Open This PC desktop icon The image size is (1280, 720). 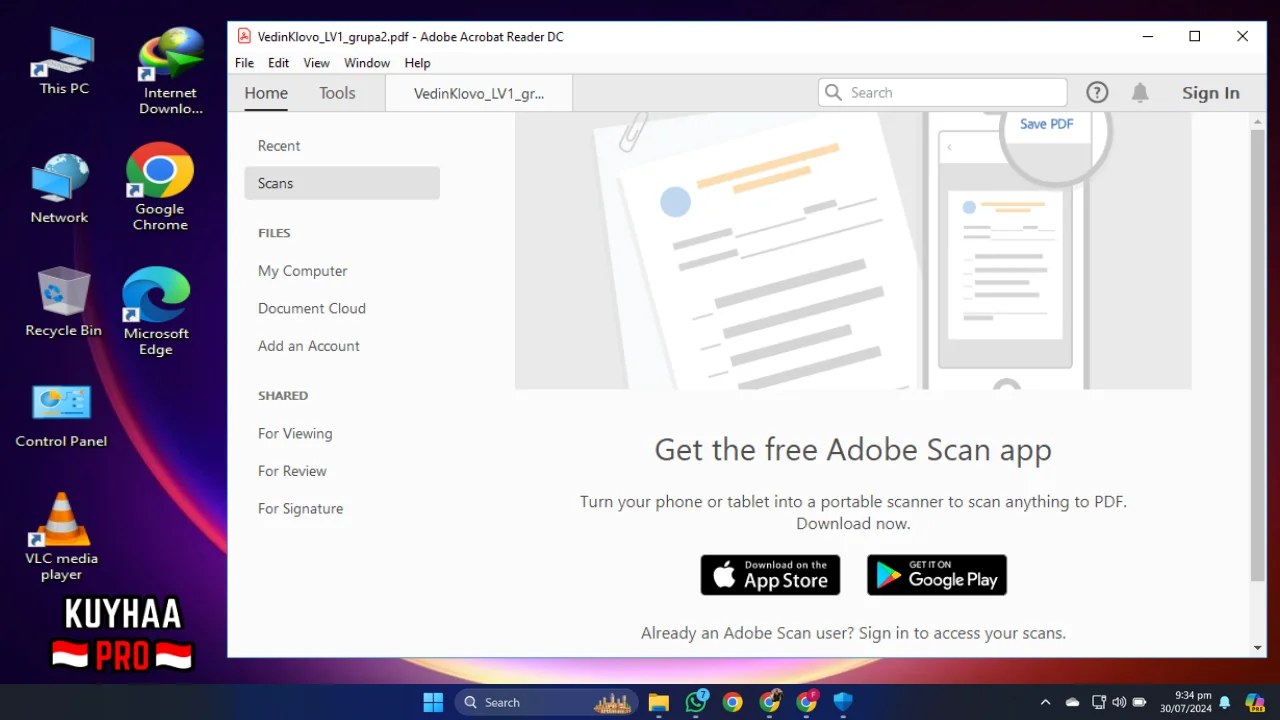point(64,61)
